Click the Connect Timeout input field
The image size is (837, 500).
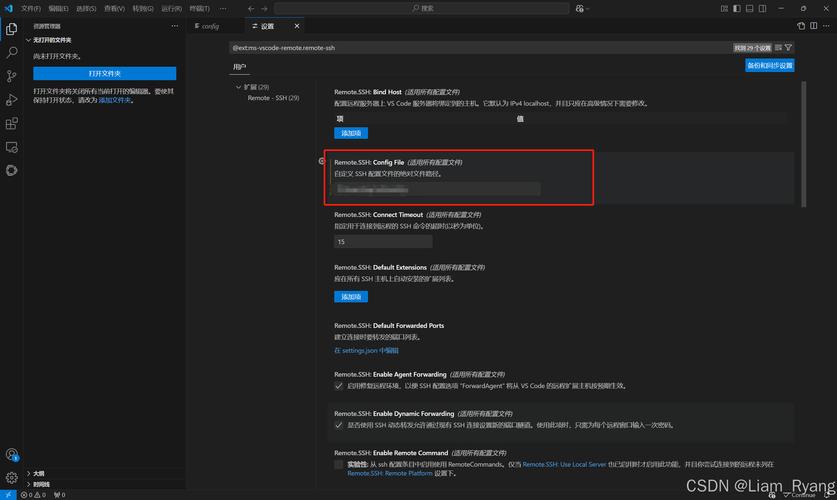click(x=383, y=242)
